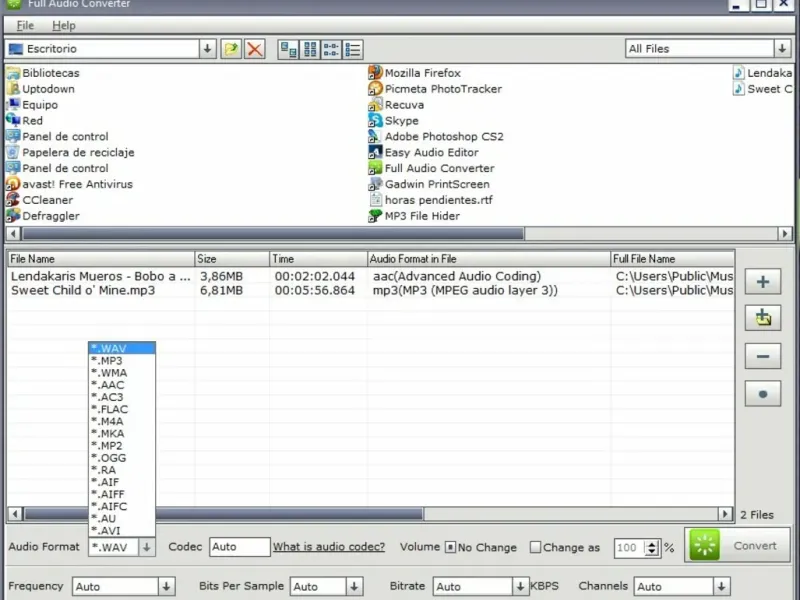Expand the Bits Per Sample dropdown

coord(354,587)
